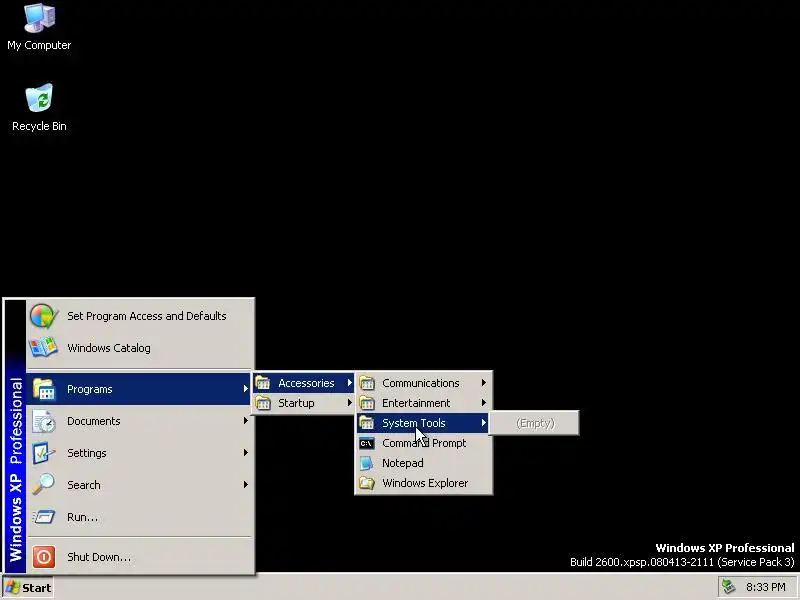Click the Run icon in Start menu
Screen dimensions: 800x600
pos(44,517)
